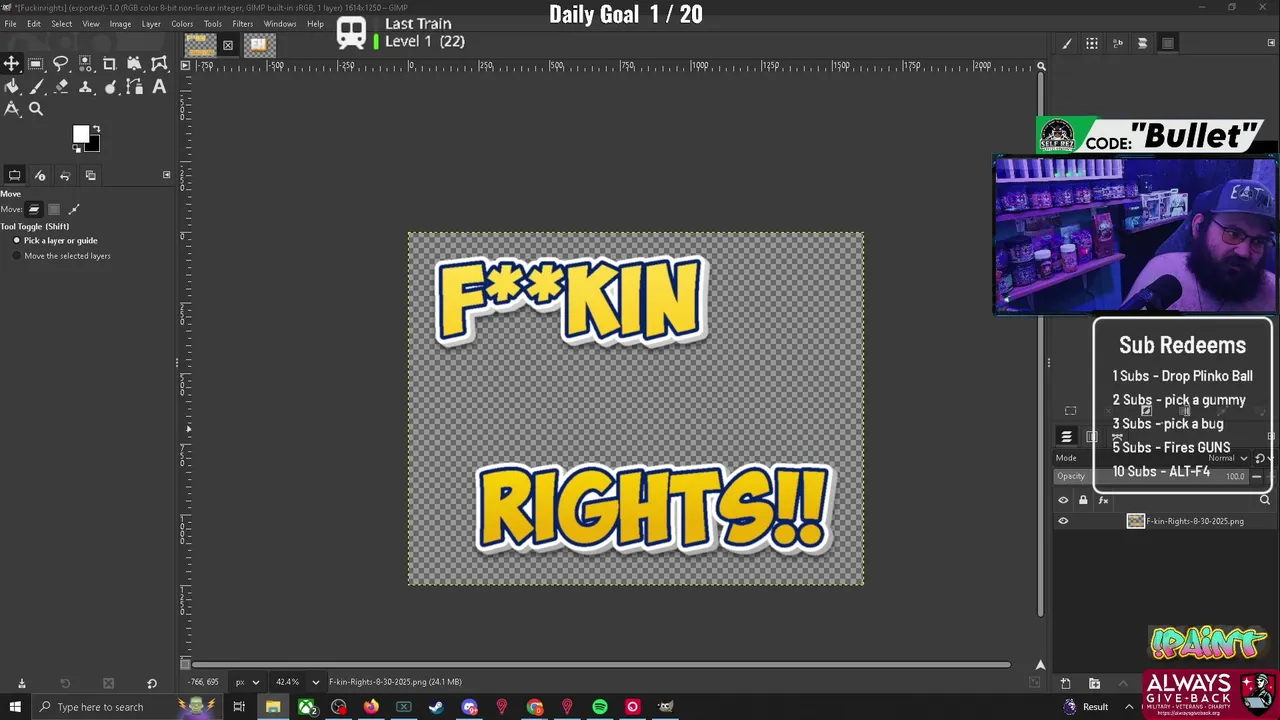Select the Unified Transform tool
Image resolution: width=1280 pixels, height=720 pixels.
pyautogui.click(x=134, y=64)
